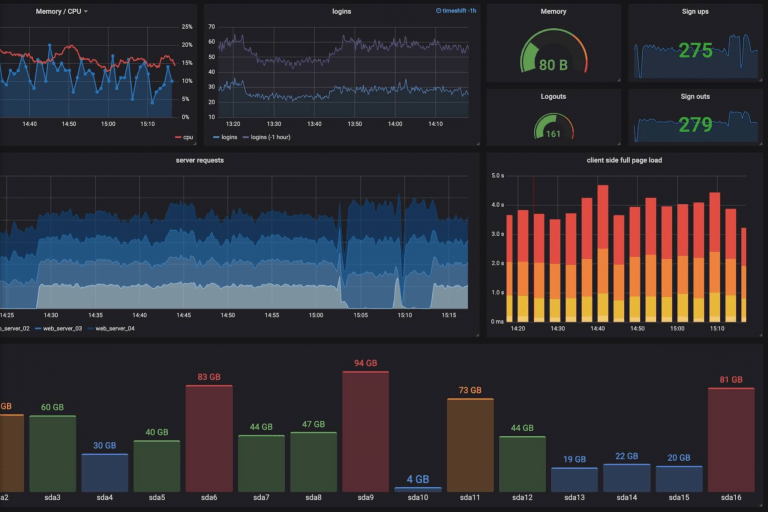Click the sda10 axis label
Image resolution: width=768 pixels, height=512 pixels.
click(418, 497)
